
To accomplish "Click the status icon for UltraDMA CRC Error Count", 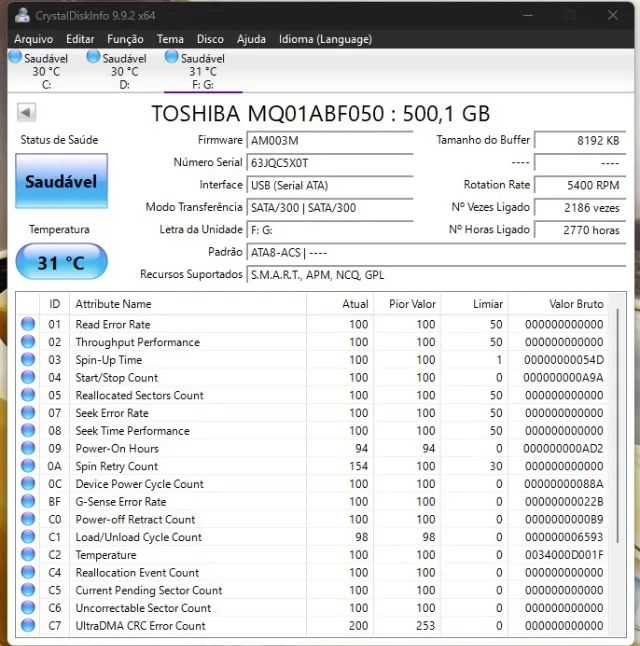I will click(28, 625).
